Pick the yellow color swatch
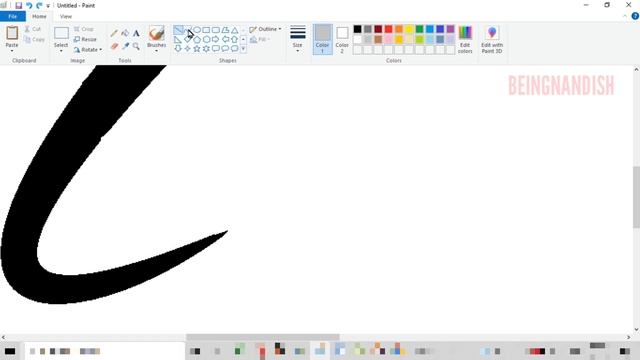This screenshot has height=360, width=640. [409, 29]
